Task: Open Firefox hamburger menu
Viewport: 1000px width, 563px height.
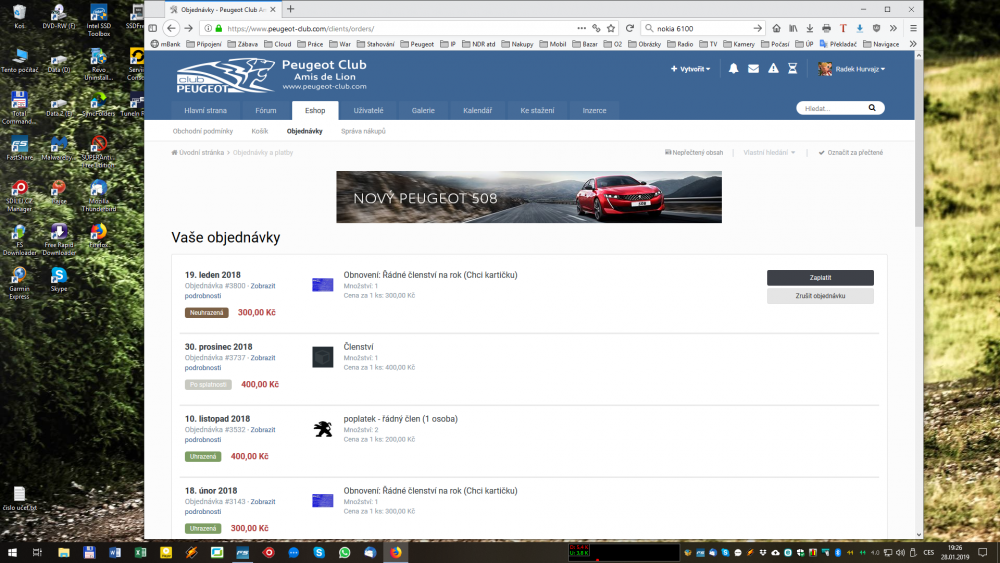Action: (913, 28)
